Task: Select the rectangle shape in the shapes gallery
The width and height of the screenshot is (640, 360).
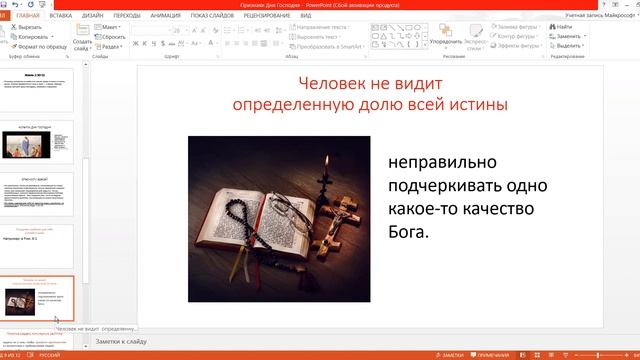Action: (x=409, y=28)
